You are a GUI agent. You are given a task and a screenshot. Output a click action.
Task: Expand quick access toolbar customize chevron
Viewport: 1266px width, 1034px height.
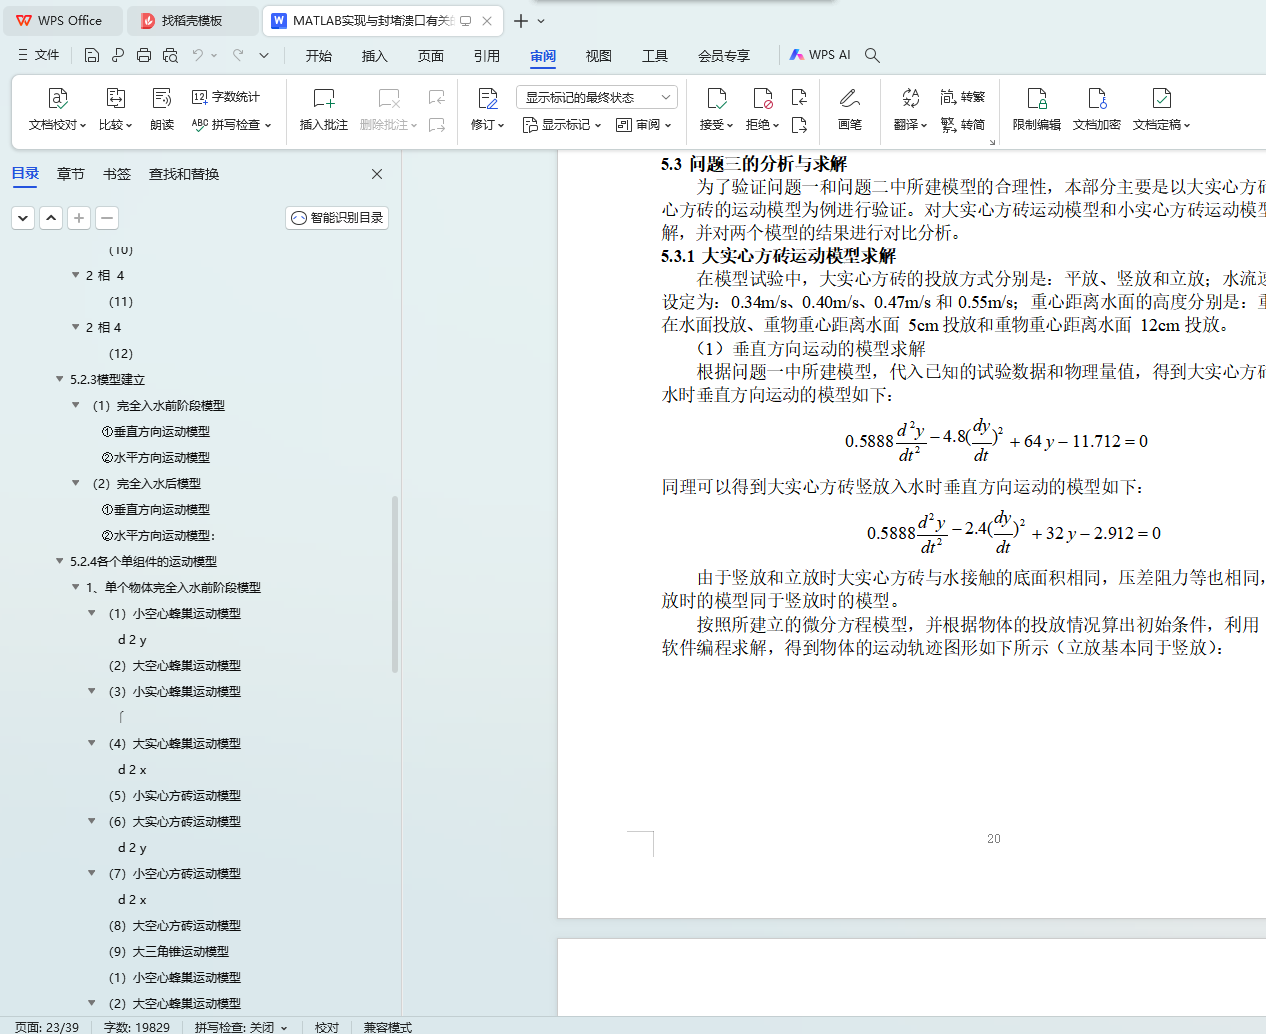point(264,56)
